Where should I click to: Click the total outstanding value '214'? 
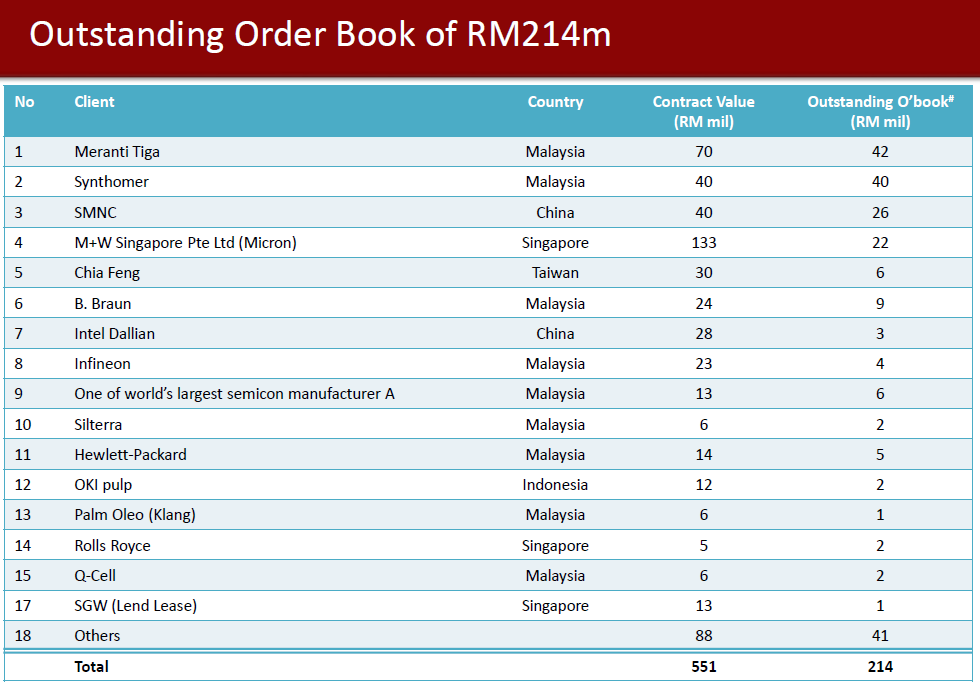(880, 667)
